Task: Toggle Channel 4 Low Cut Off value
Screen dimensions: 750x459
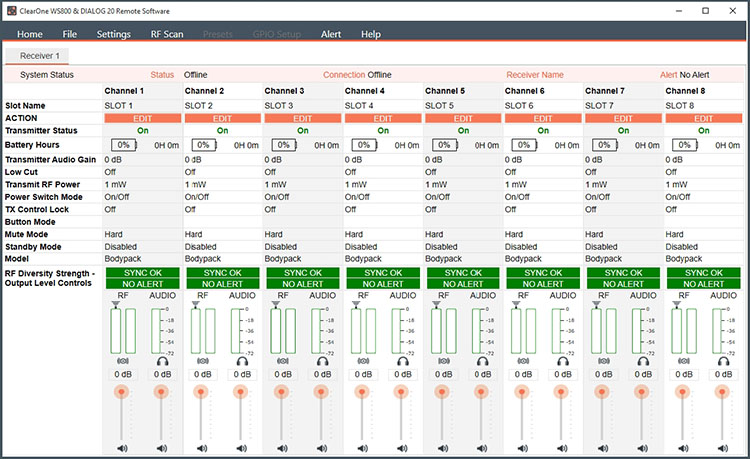Action: pyautogui.click(x=351, y=171)
